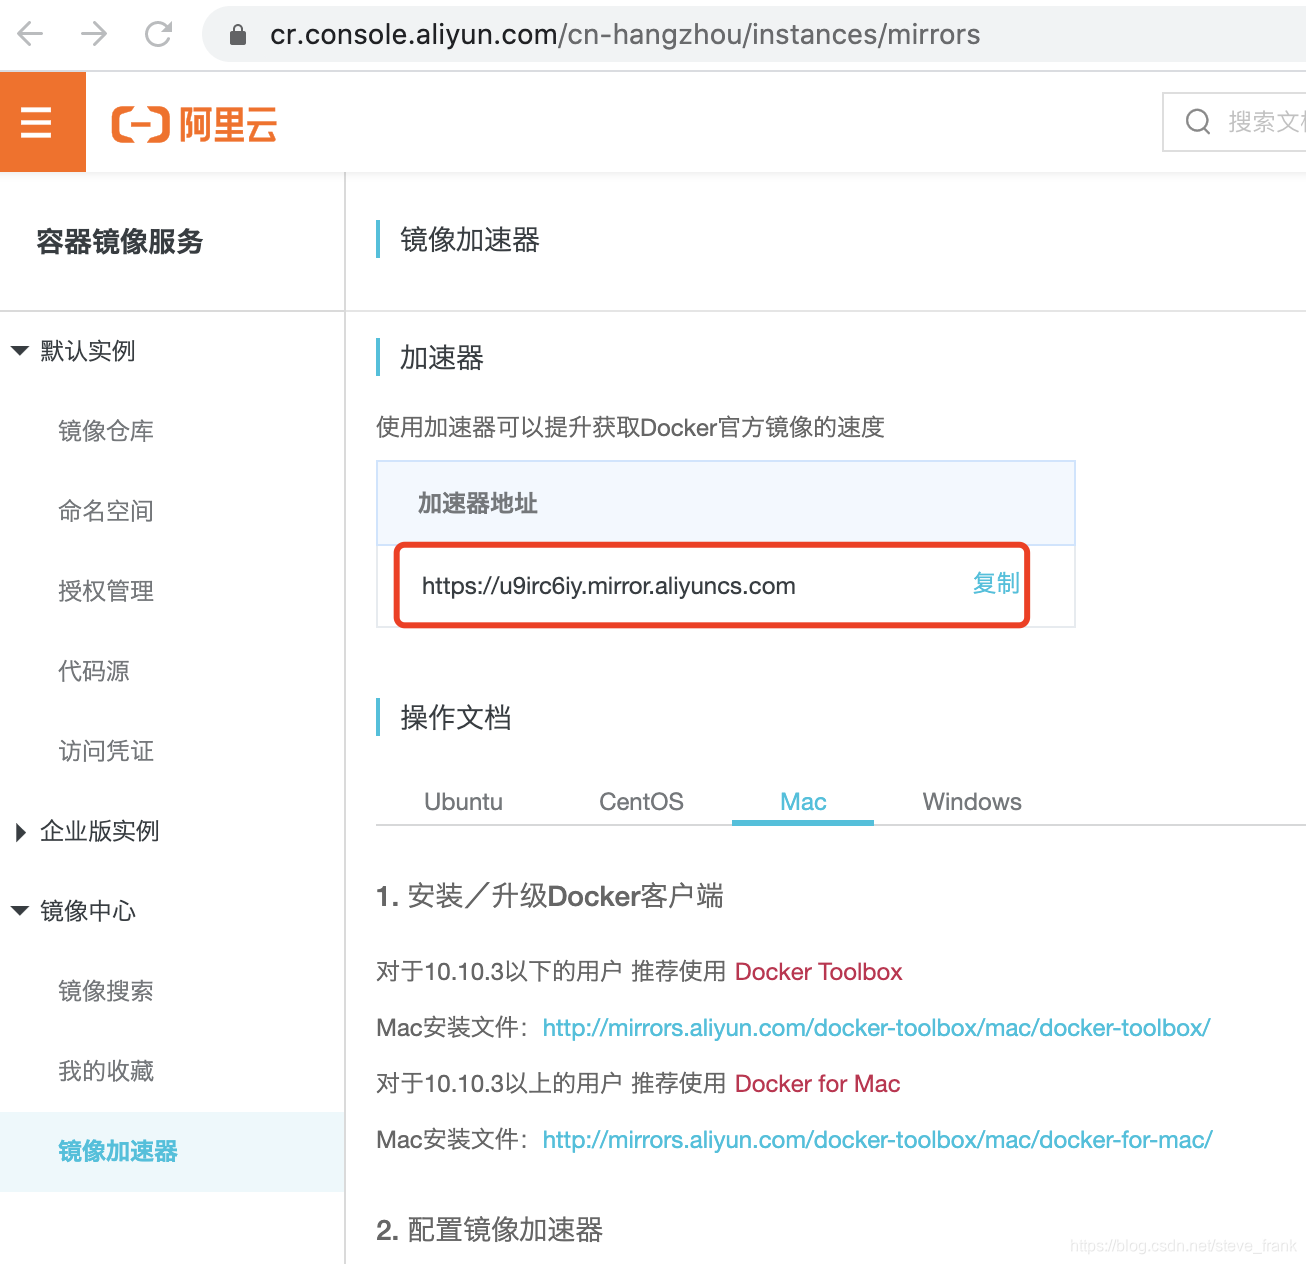This screenshot has width=1306, height=1264.
Task: Switch to the Ubuntu tab
Action: click(x=463, y=802)
